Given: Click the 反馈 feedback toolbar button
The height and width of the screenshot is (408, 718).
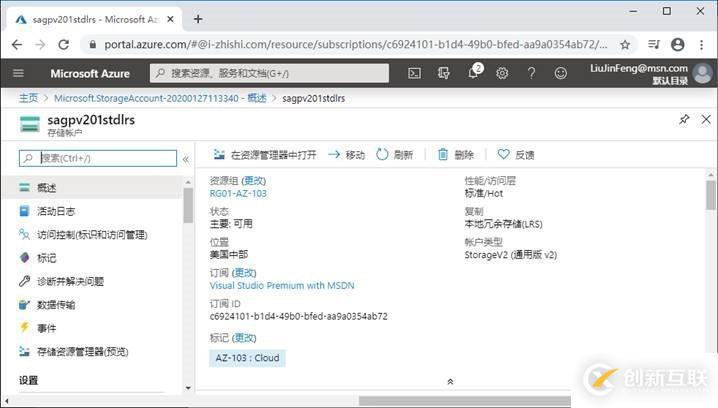Looking at the screenshot, I should click(516, 155).
